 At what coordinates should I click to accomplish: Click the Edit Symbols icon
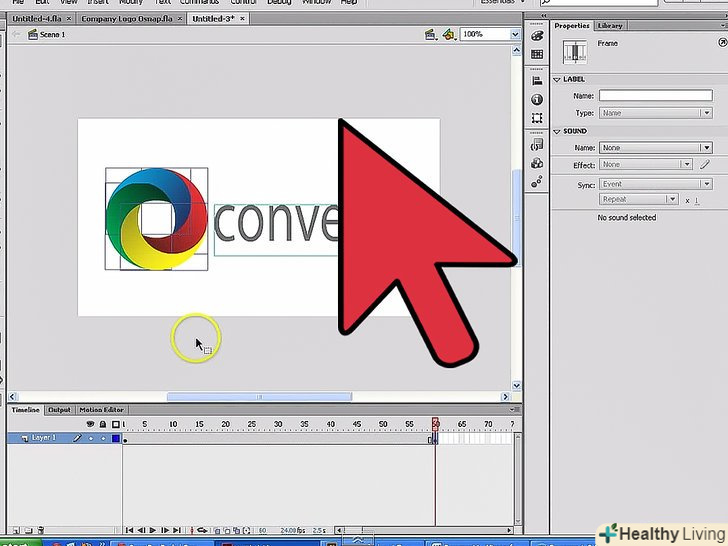448,34
